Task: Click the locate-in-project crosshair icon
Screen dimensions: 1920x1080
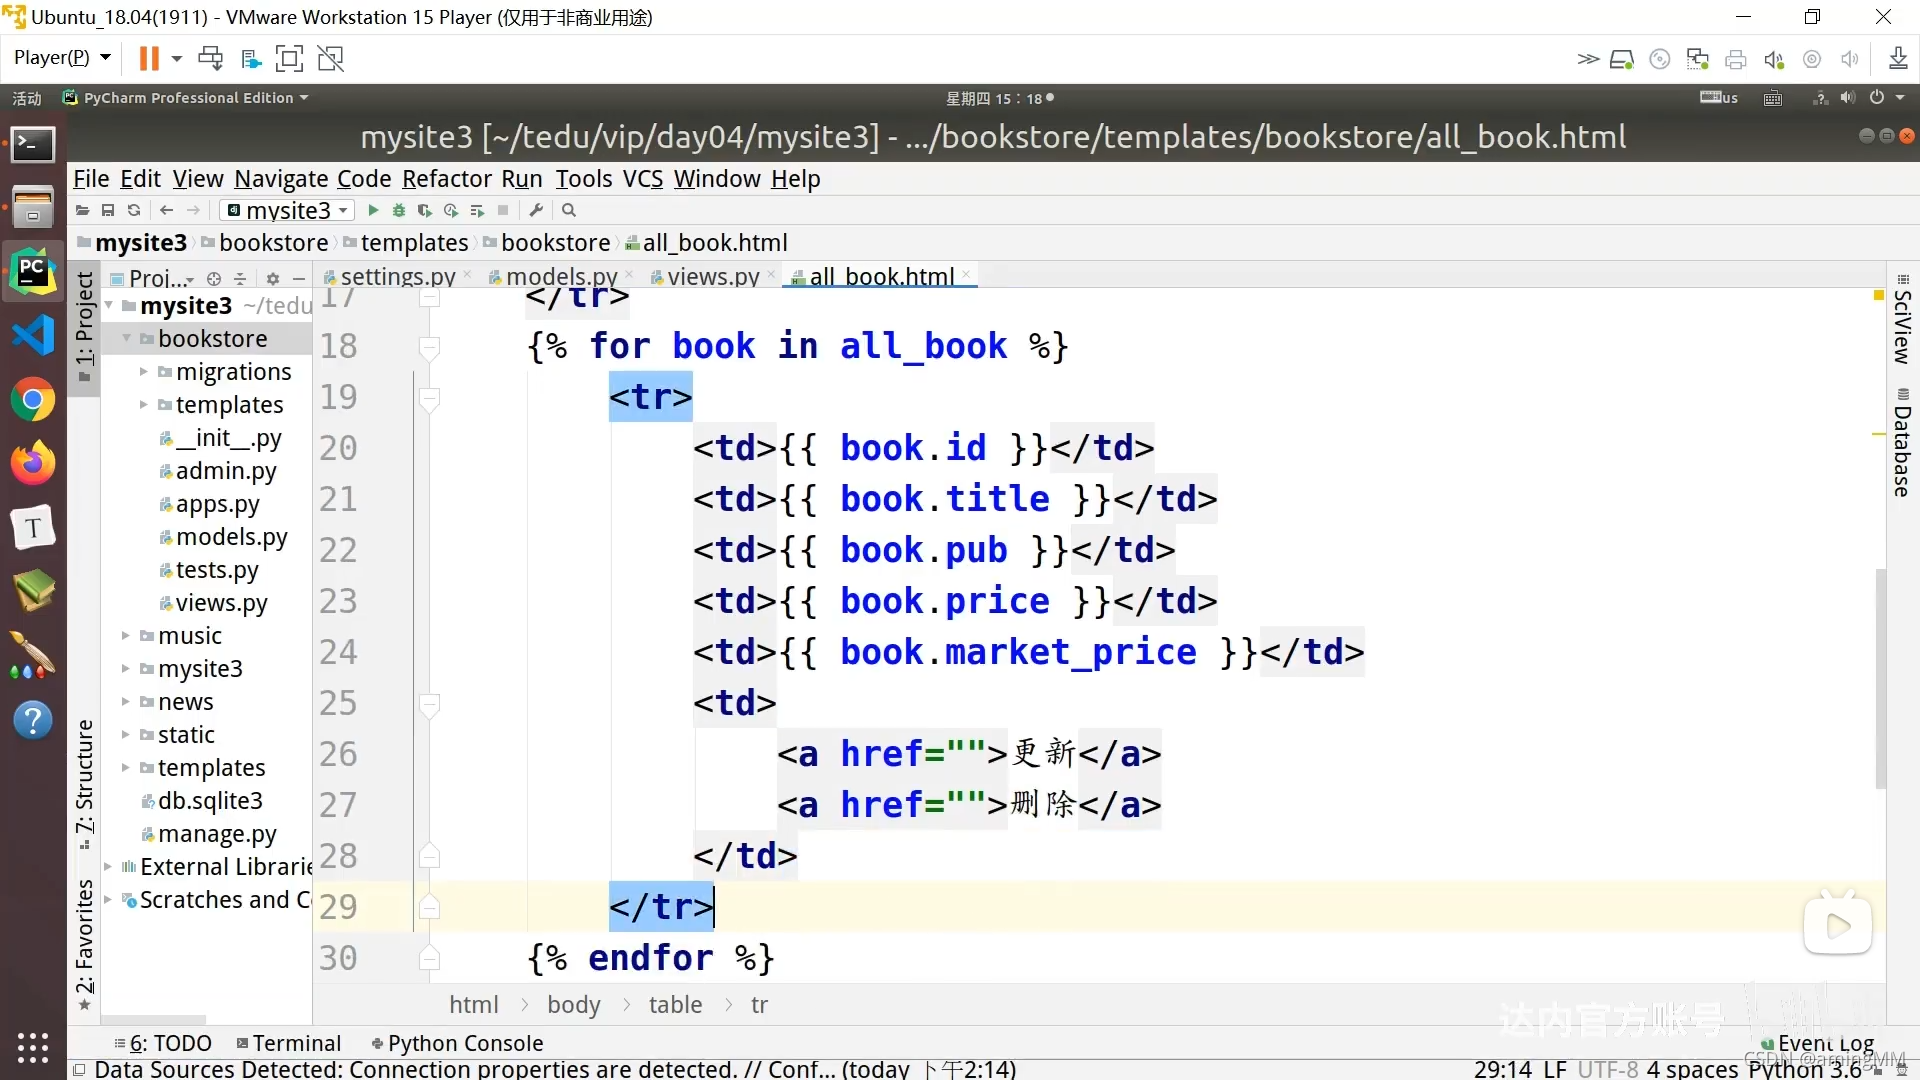Action: 214,279
